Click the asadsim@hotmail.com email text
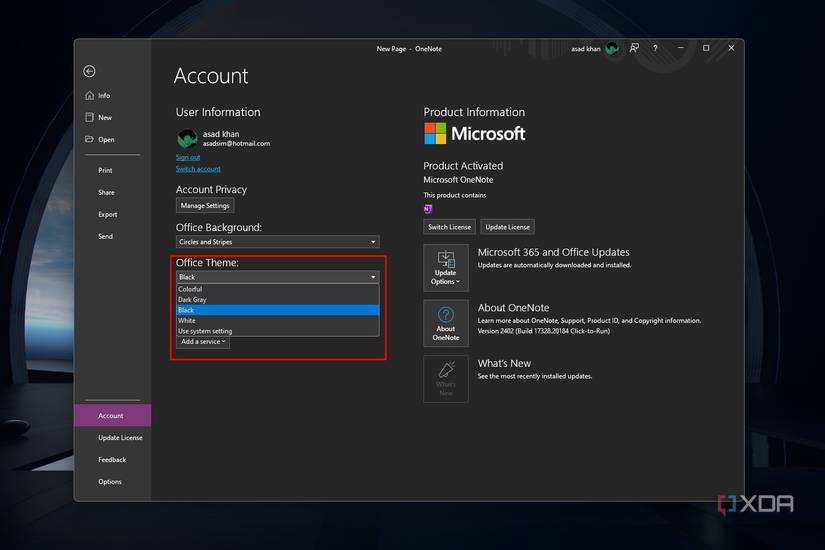Viewport: 825px width, 550px height. coord(236,144)
